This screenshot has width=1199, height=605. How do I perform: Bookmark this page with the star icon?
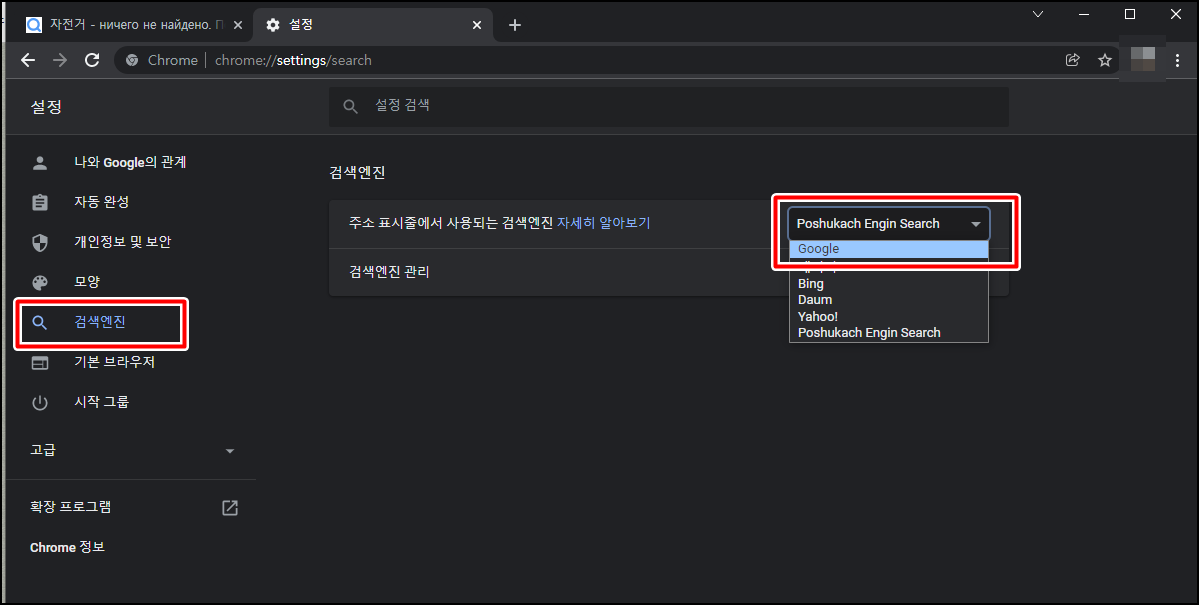1104,60
